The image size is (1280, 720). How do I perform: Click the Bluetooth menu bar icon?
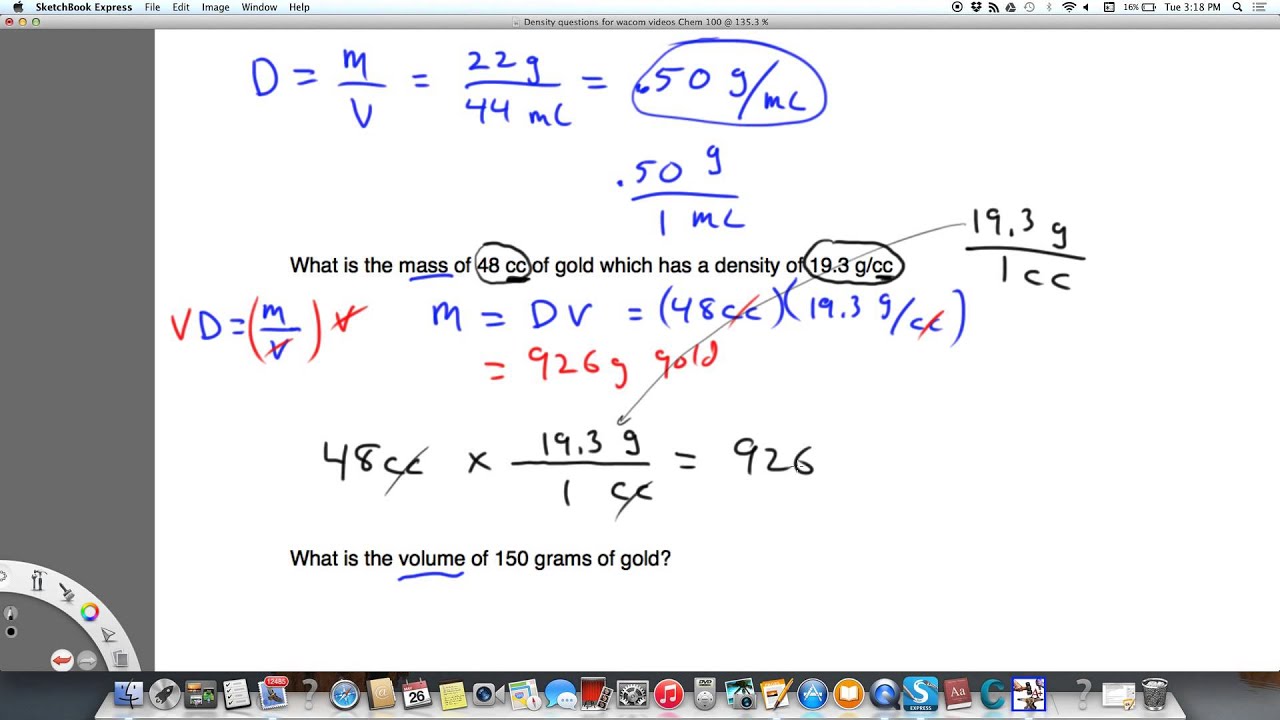point(1049,7)
